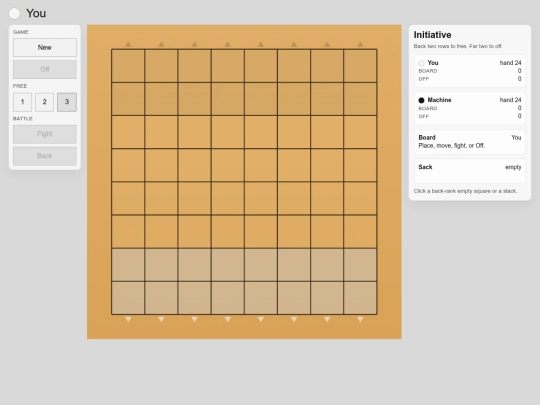The height and width of the screenshot is (405, 540).
Task: Click bottom-right corner square of the board
Action: point(360,298)
